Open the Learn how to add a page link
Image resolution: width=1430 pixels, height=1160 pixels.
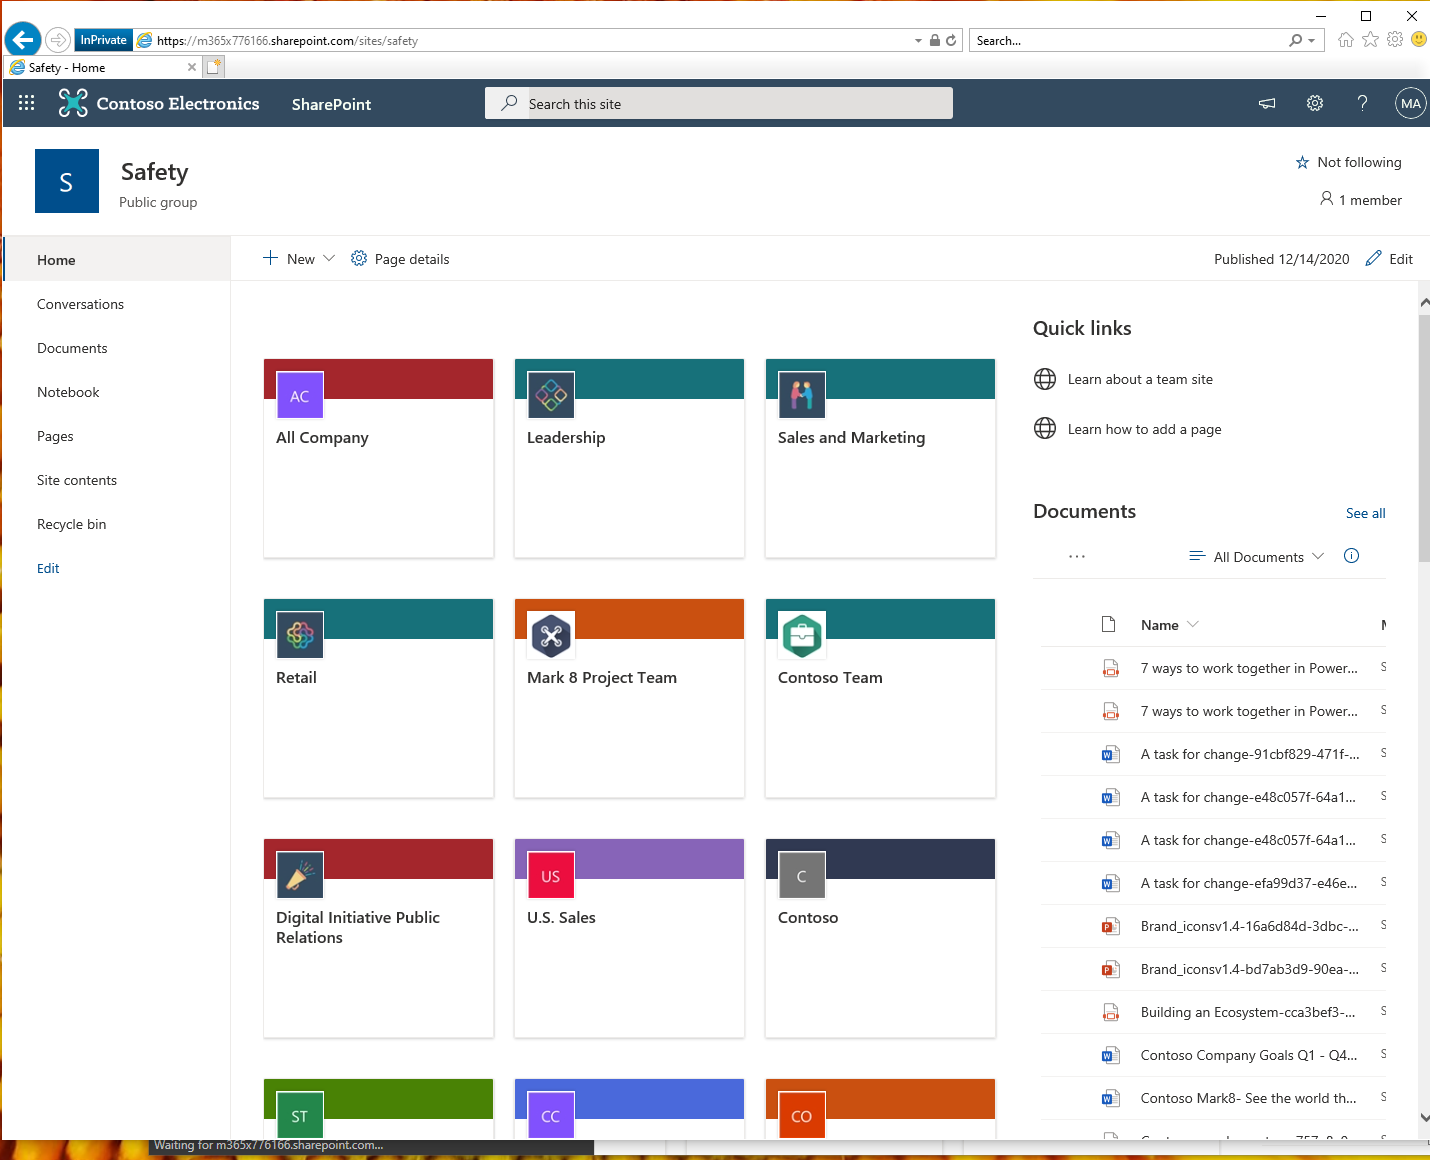click(x=1144, y=429)
